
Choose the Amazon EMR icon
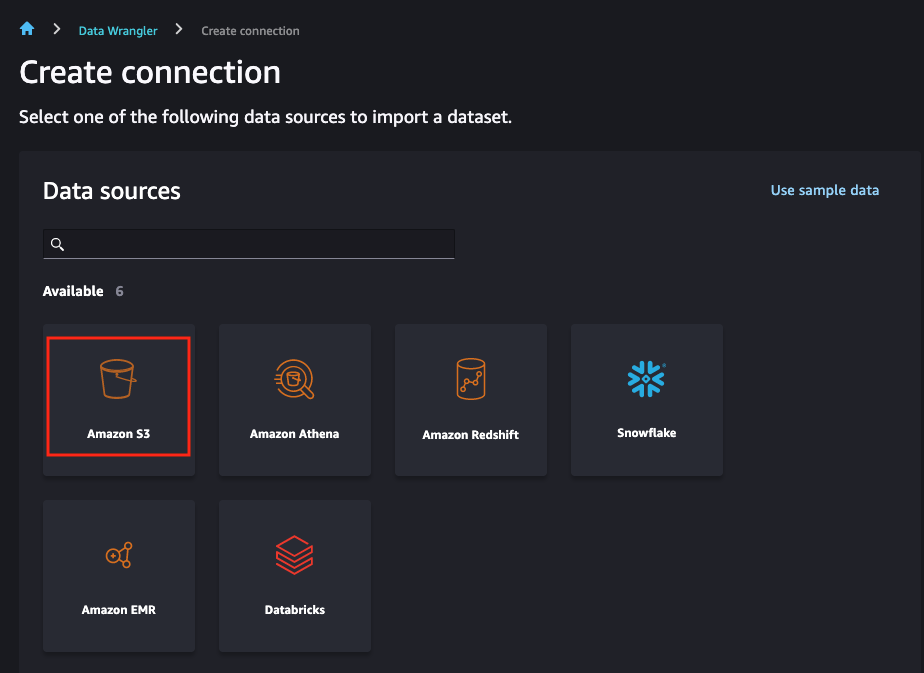coord(119,555)
